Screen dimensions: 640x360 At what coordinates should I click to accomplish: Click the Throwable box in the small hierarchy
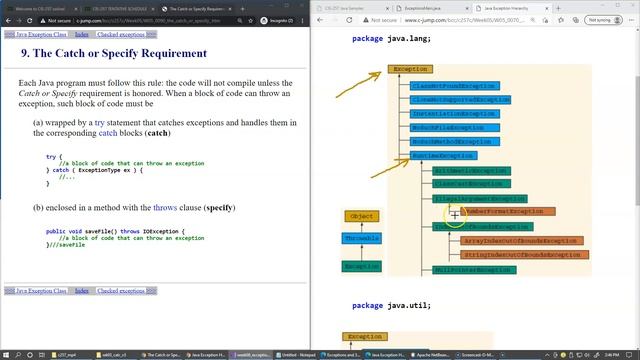tap(362, 238)
